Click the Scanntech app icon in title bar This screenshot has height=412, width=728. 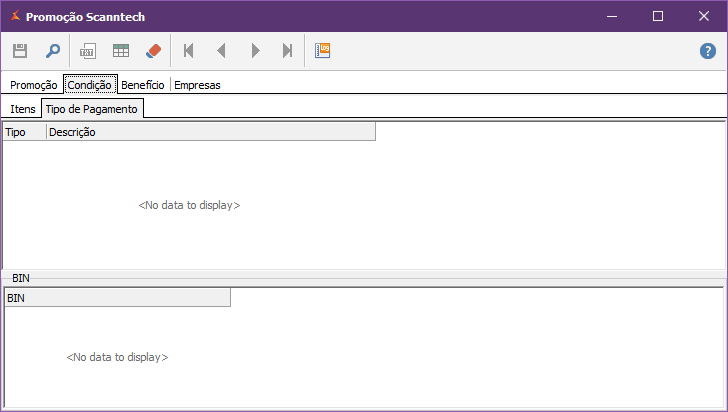point(15,16)
